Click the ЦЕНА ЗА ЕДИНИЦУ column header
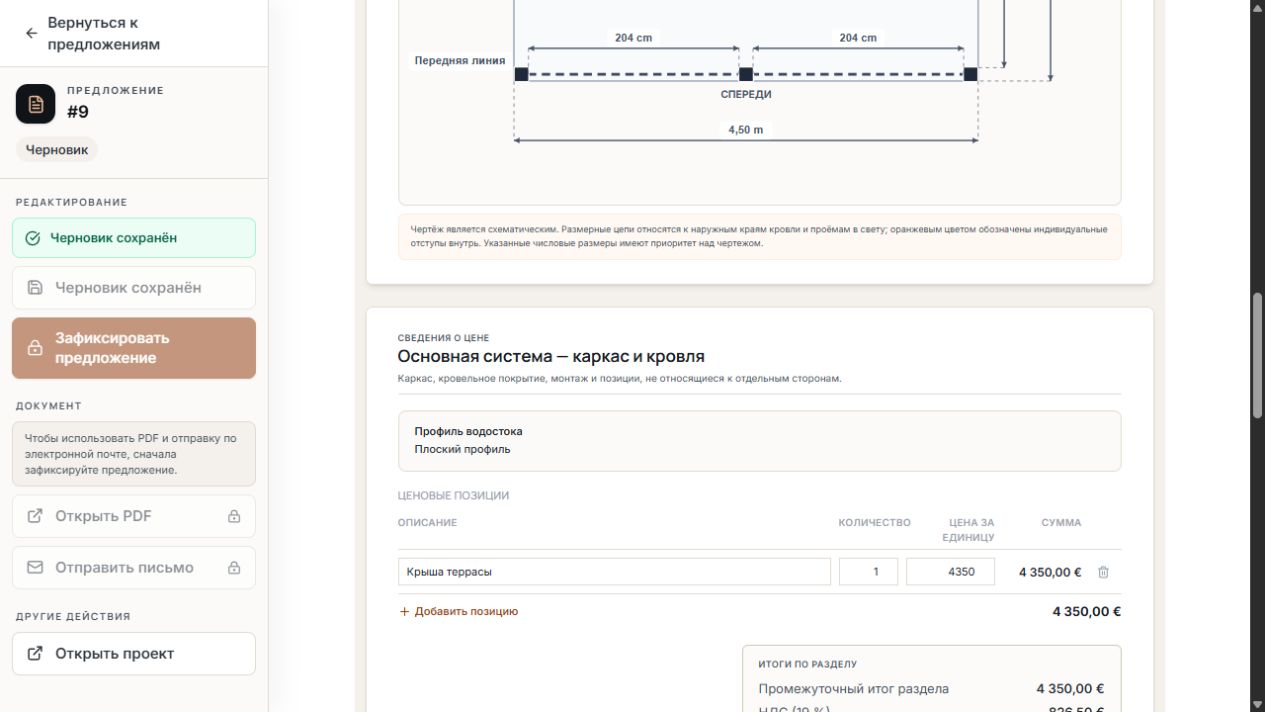The width and height of the screenshot is (1265, 712). point(968,530)
